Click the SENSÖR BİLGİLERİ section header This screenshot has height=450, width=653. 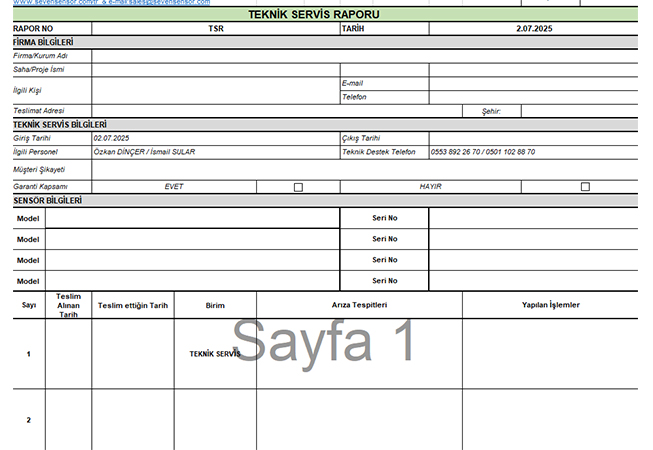pos(325,201)
